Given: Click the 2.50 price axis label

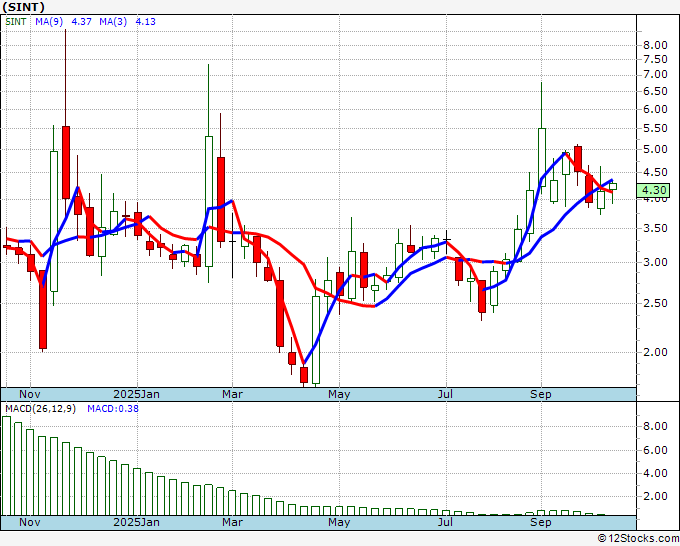Looking at the screenshot, I should [x=654, y=303].
